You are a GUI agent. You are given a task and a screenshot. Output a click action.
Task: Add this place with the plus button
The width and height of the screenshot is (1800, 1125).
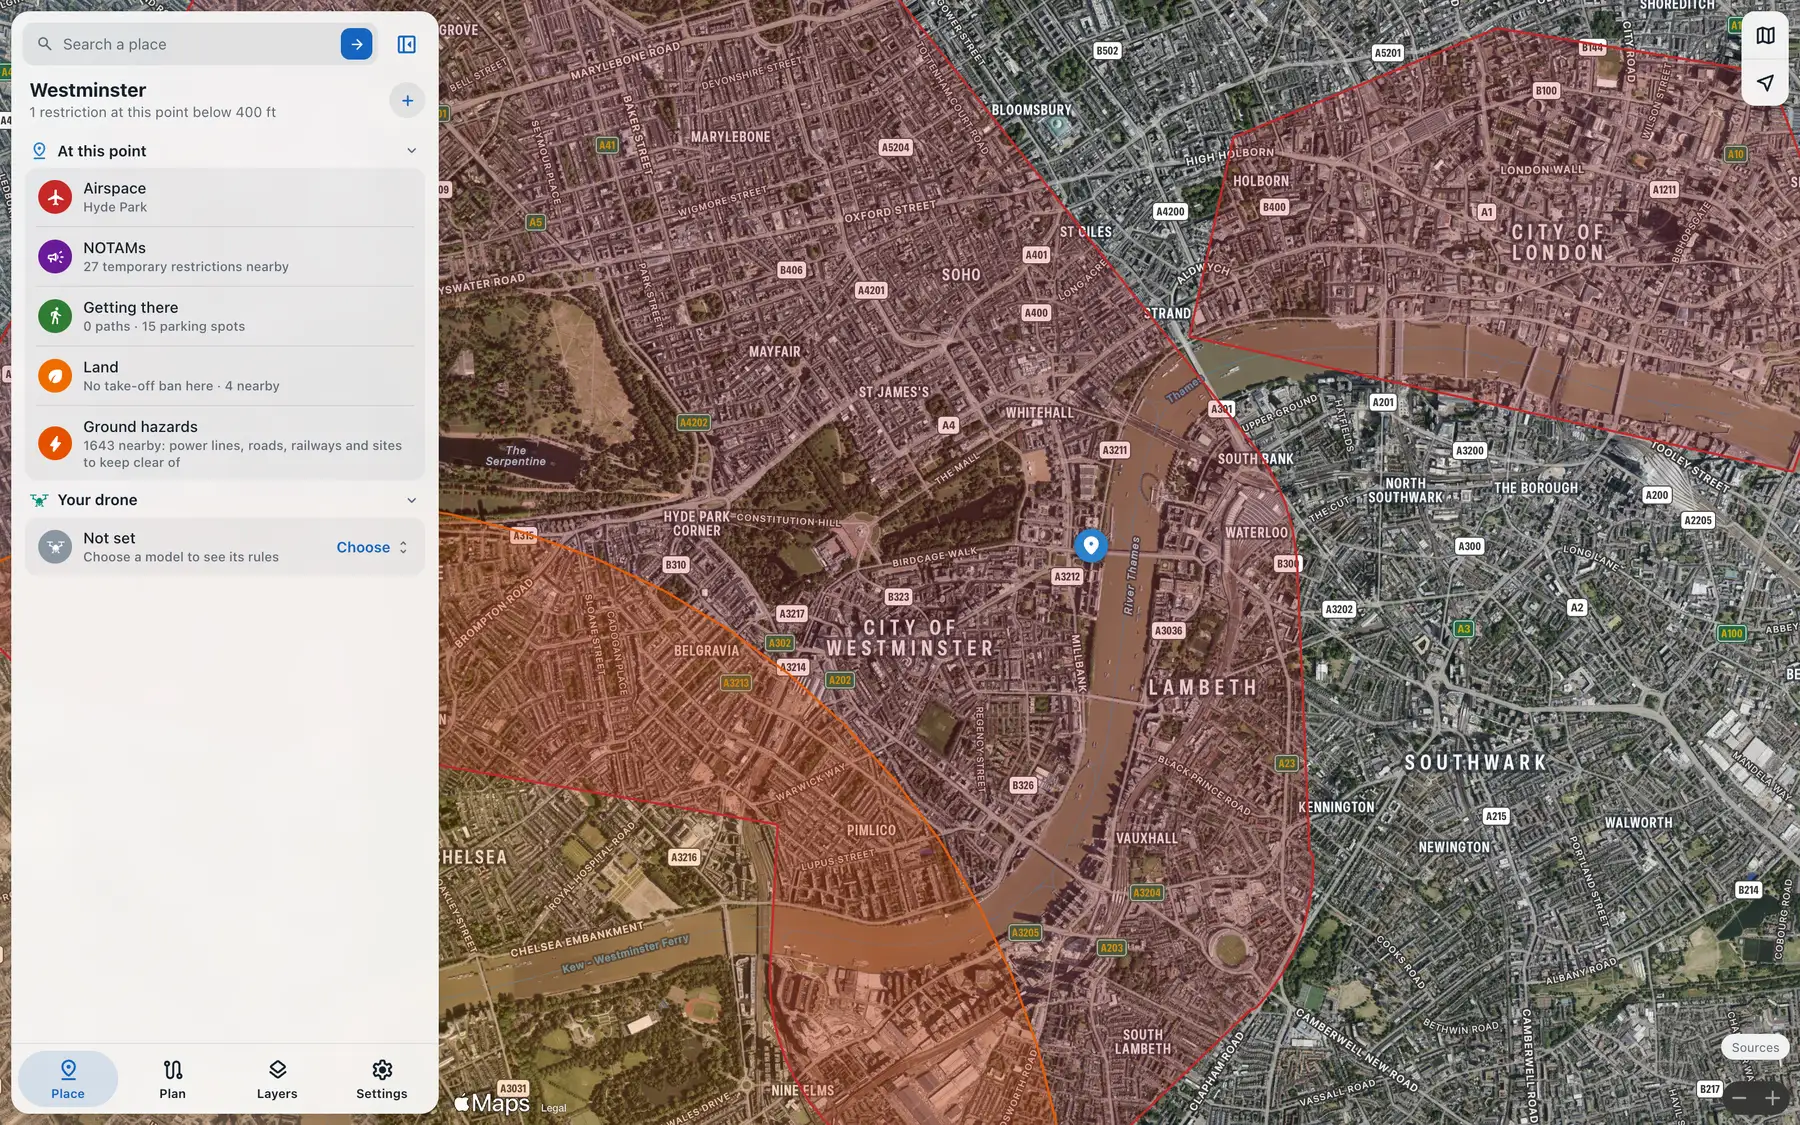tap(407, 100)
